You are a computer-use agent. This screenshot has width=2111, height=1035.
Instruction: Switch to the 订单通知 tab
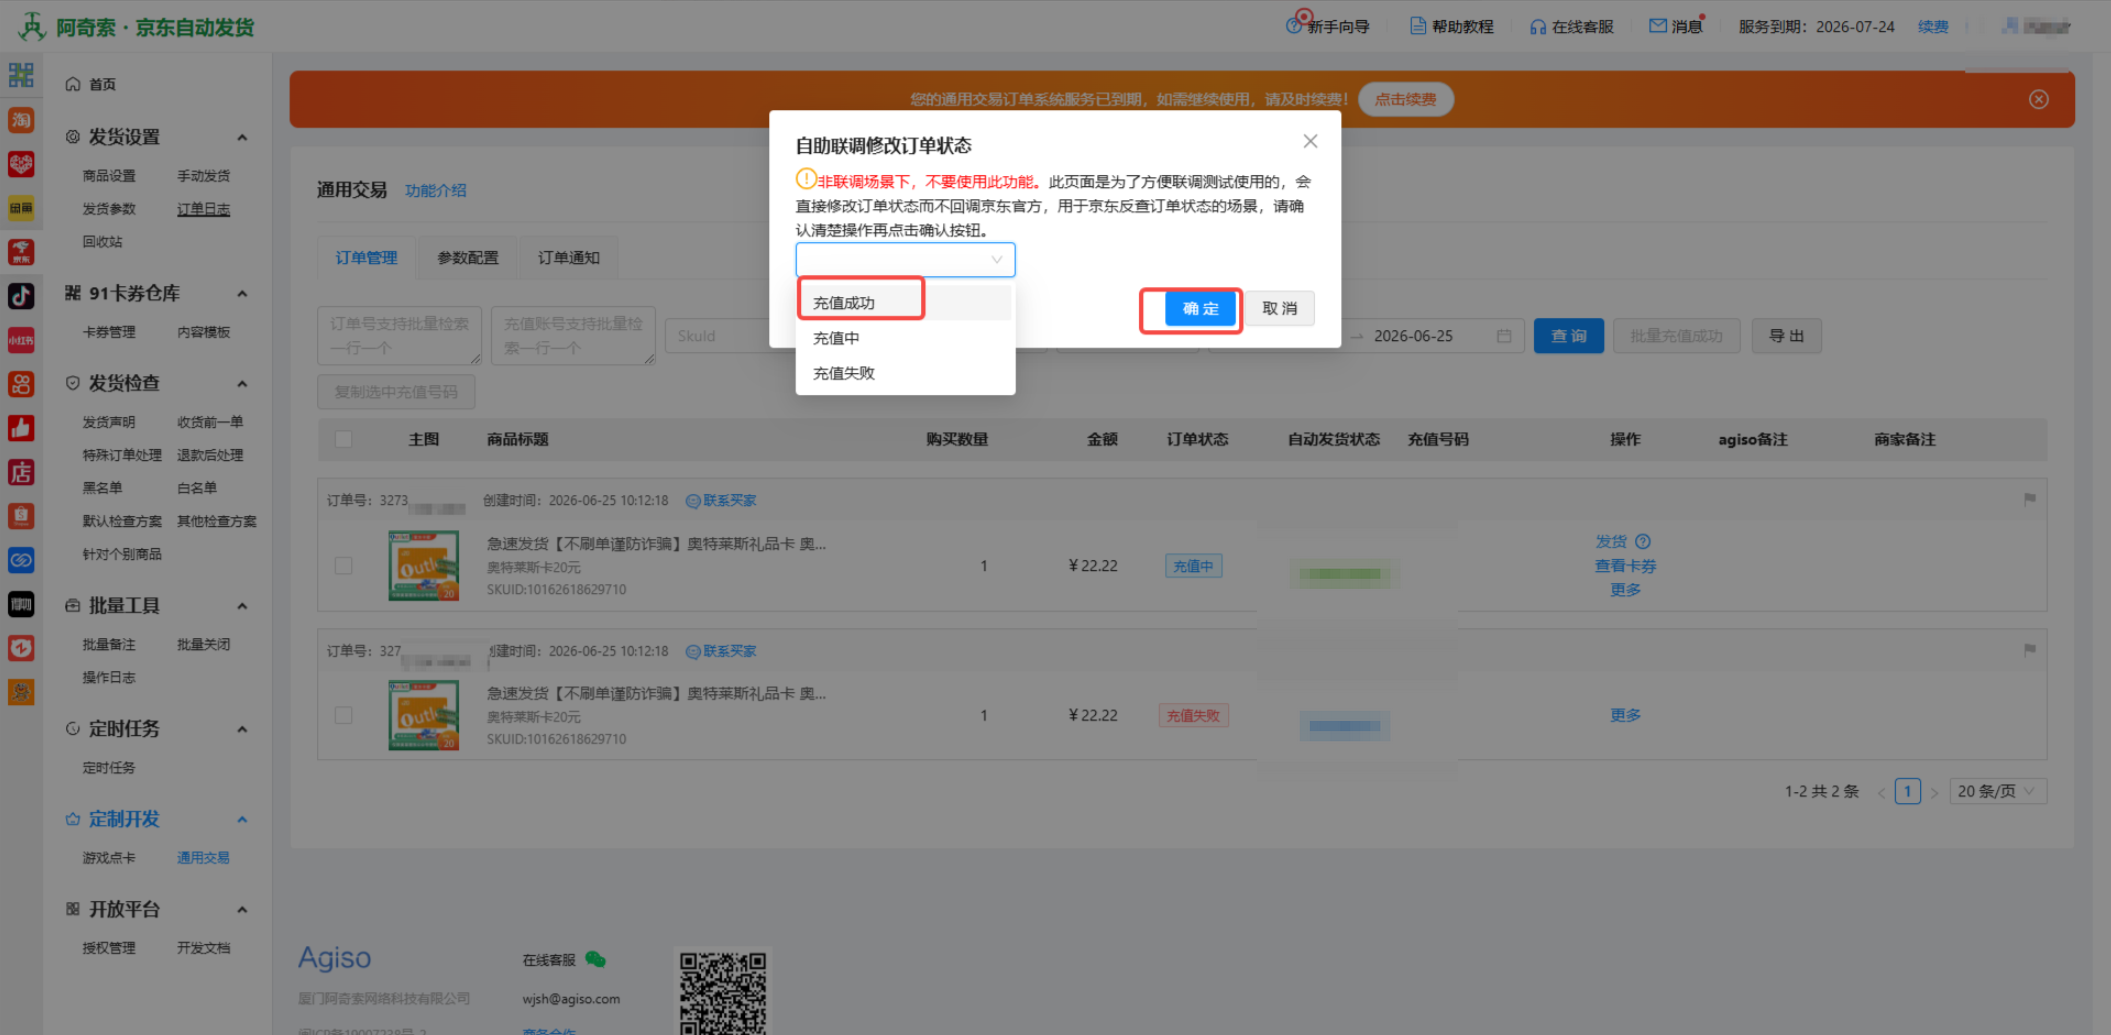coord(568,258)
